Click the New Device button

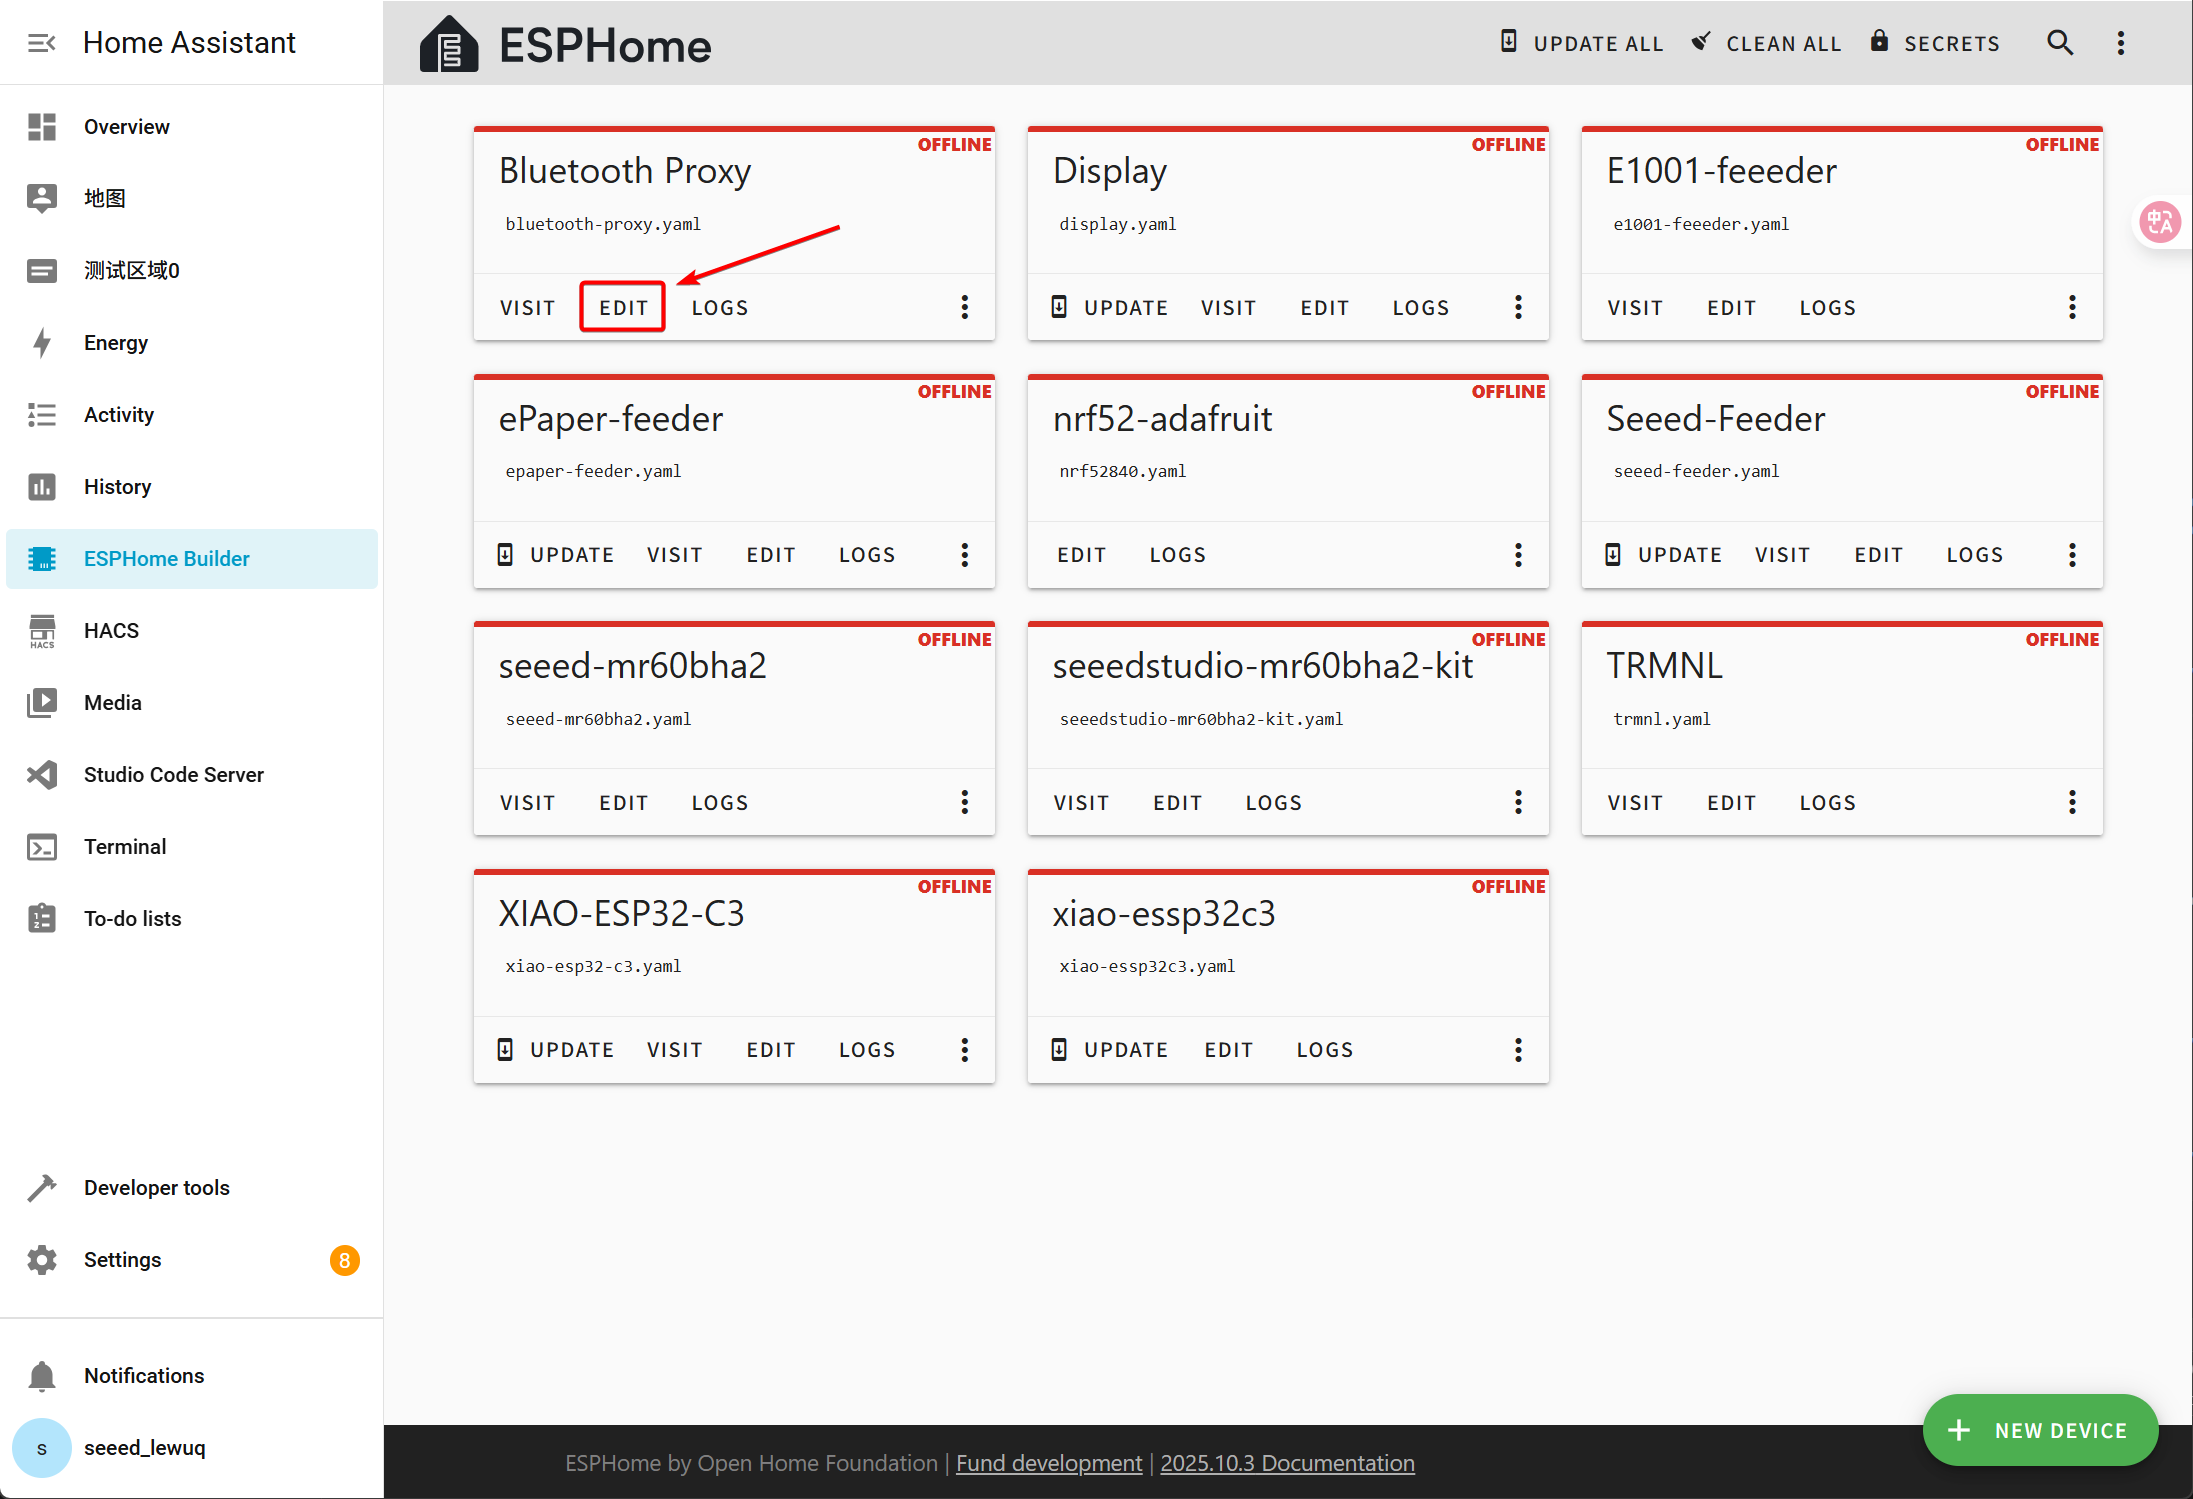[2040, 1431]
